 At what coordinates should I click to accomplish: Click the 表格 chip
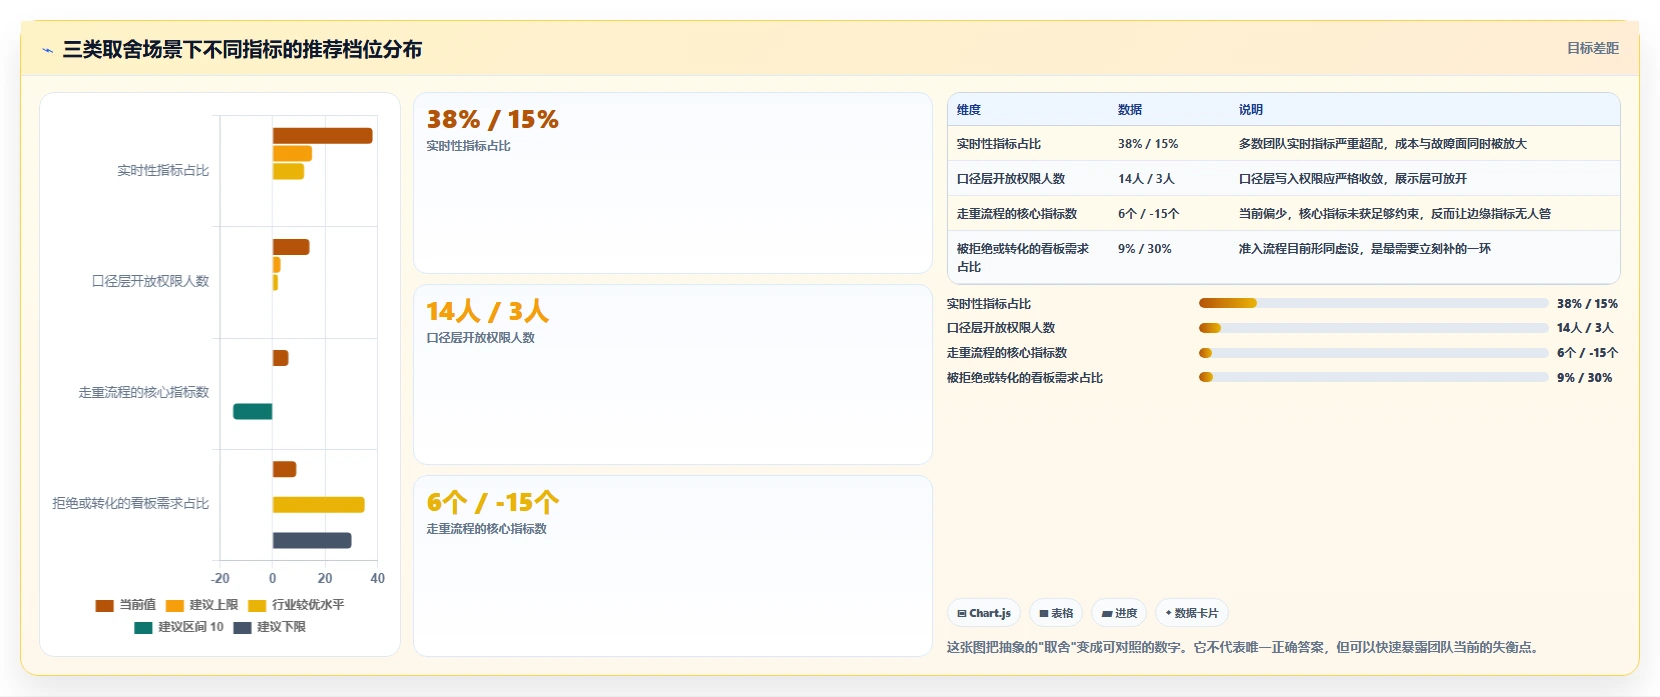(x=1056, y=613)
